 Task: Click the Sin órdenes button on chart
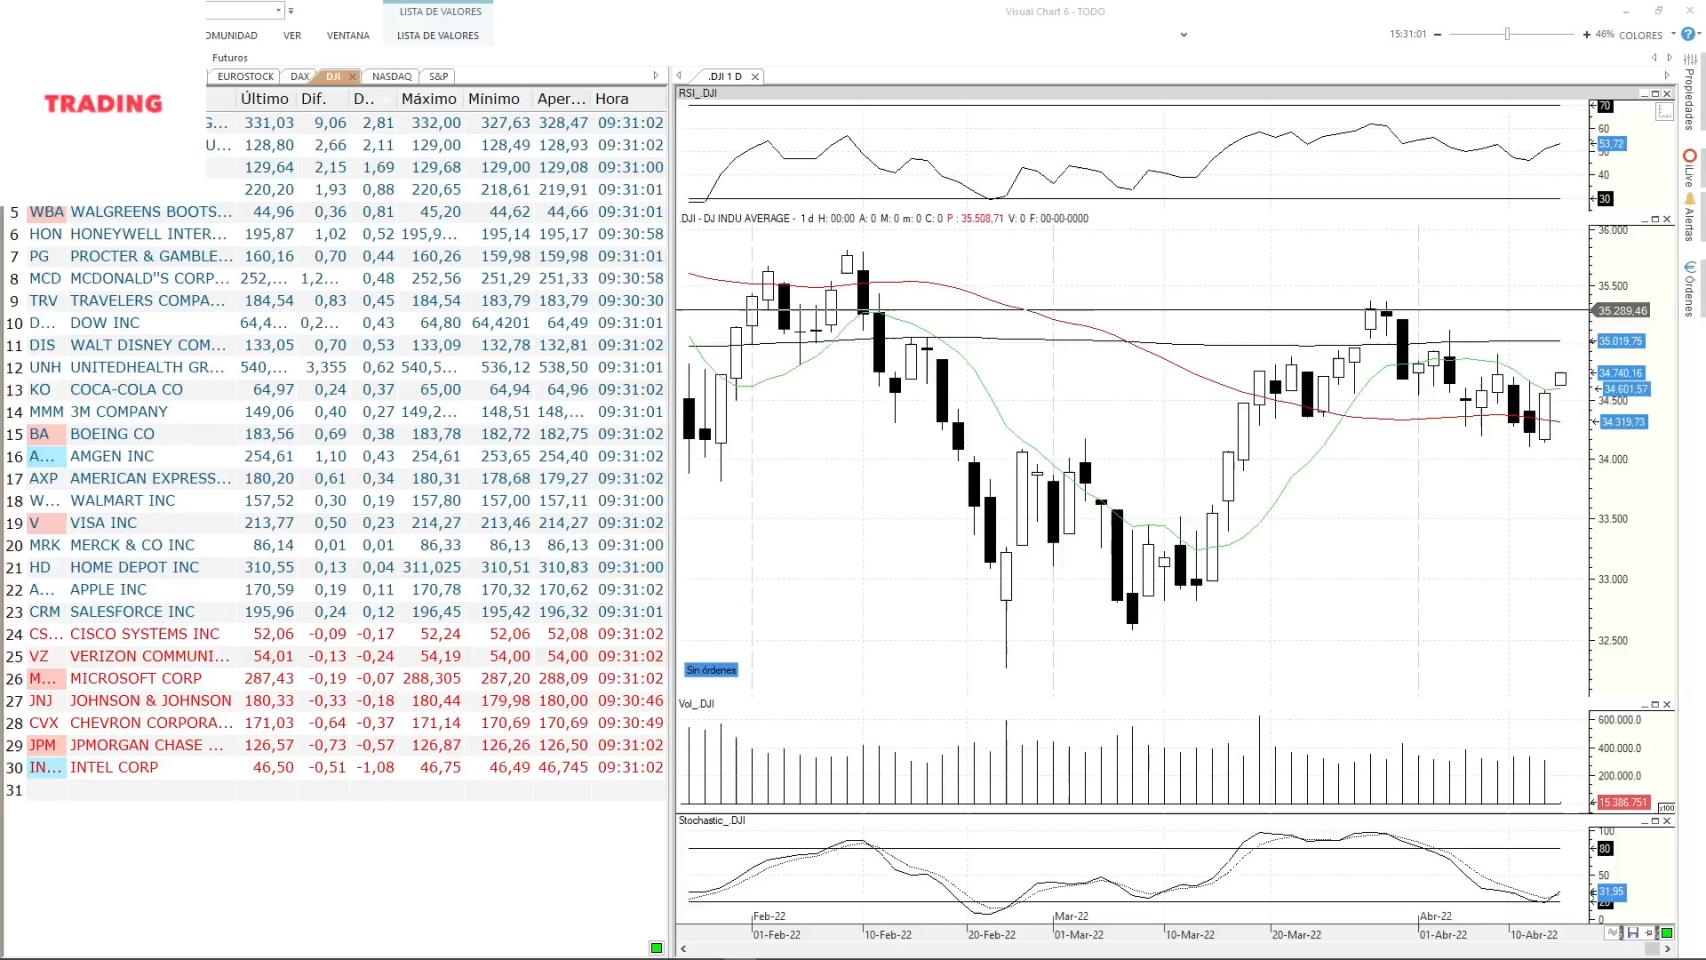point(711,670)
